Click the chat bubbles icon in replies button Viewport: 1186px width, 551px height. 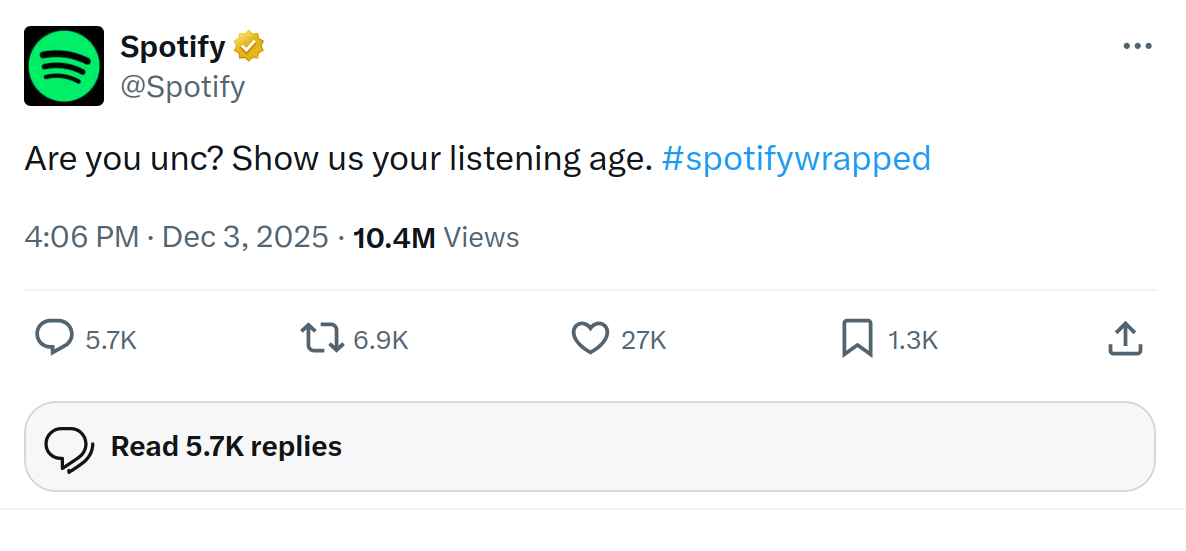[69, 447]
